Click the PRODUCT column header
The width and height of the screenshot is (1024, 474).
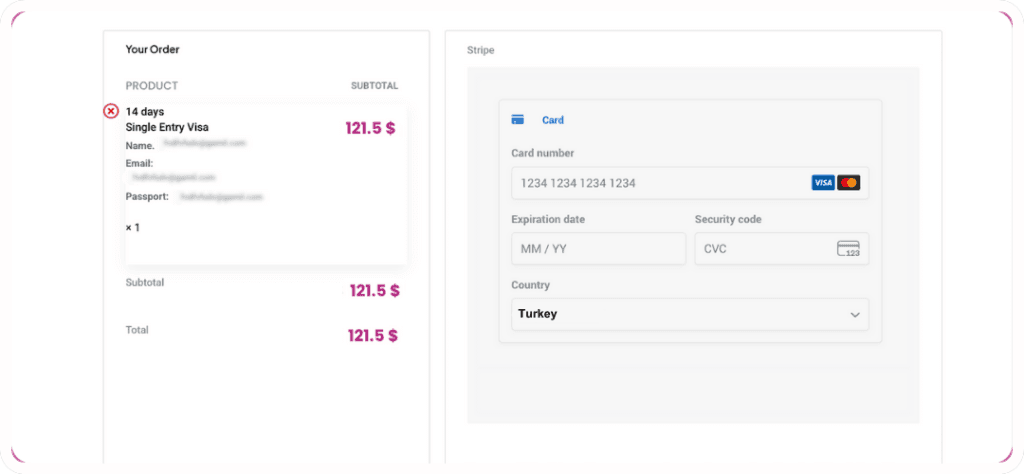[152, 86]
